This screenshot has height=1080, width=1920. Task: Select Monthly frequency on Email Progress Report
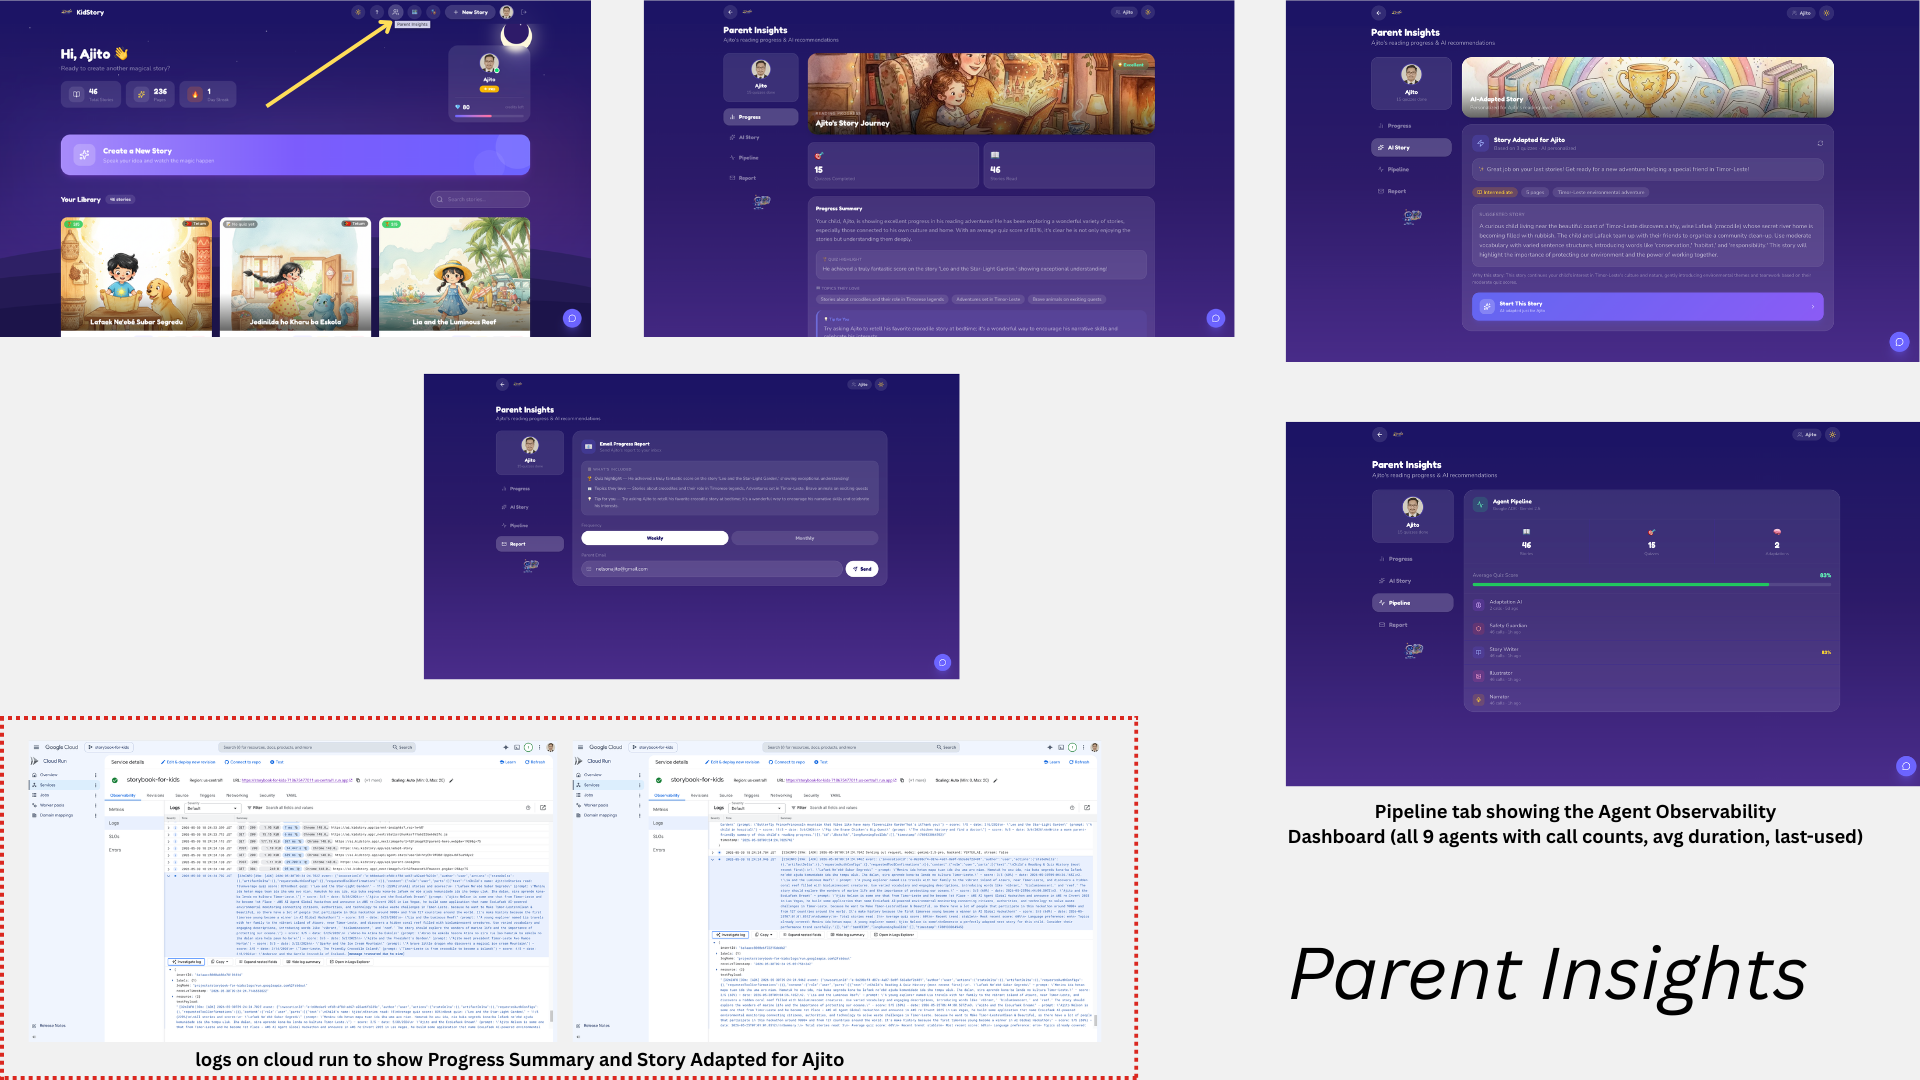click(x=805, y=538)
